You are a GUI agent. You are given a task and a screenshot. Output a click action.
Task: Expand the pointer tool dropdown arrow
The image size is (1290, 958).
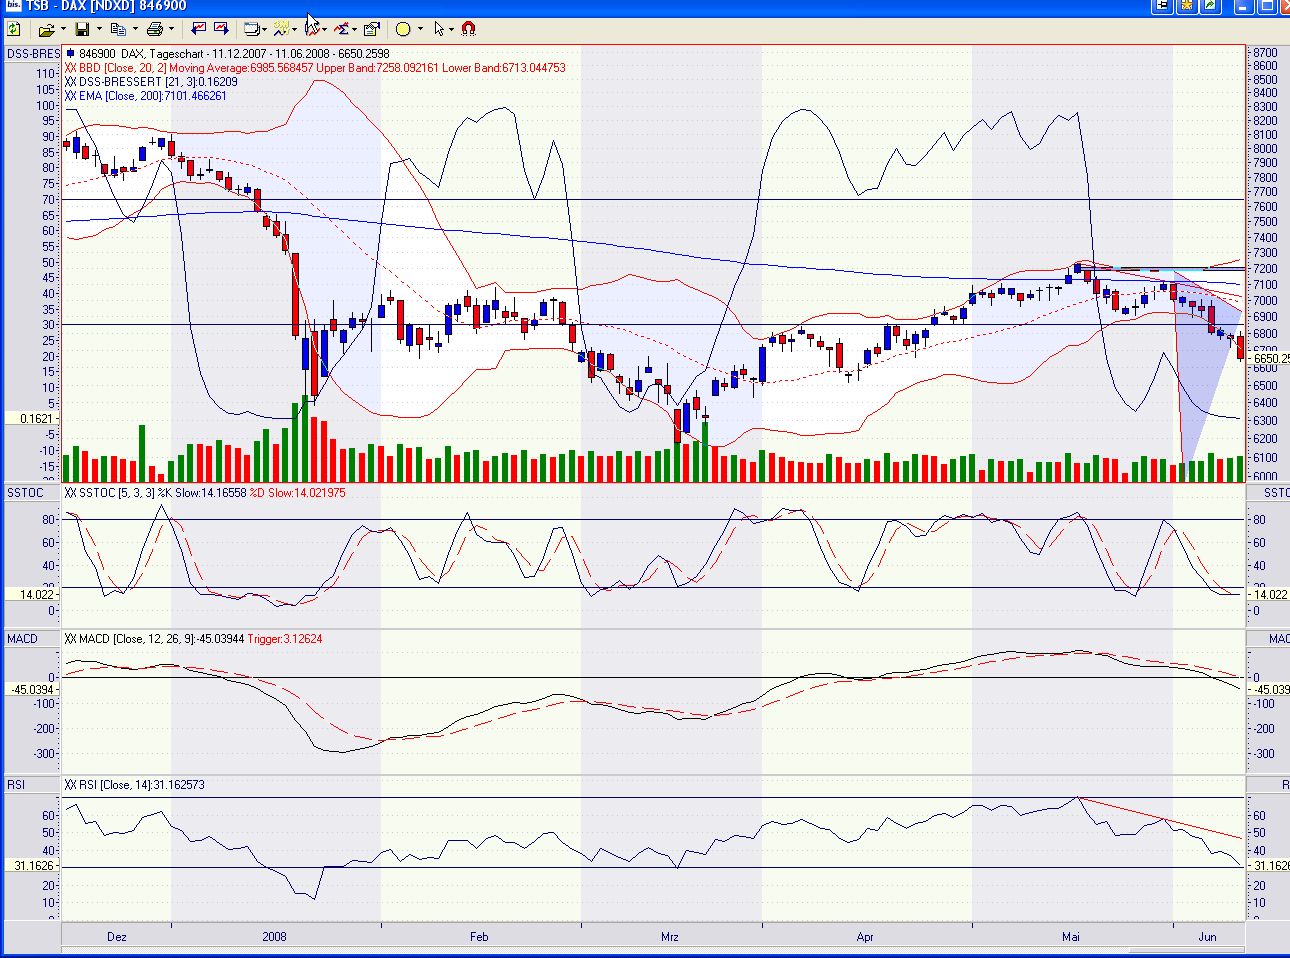pos(452,30)
